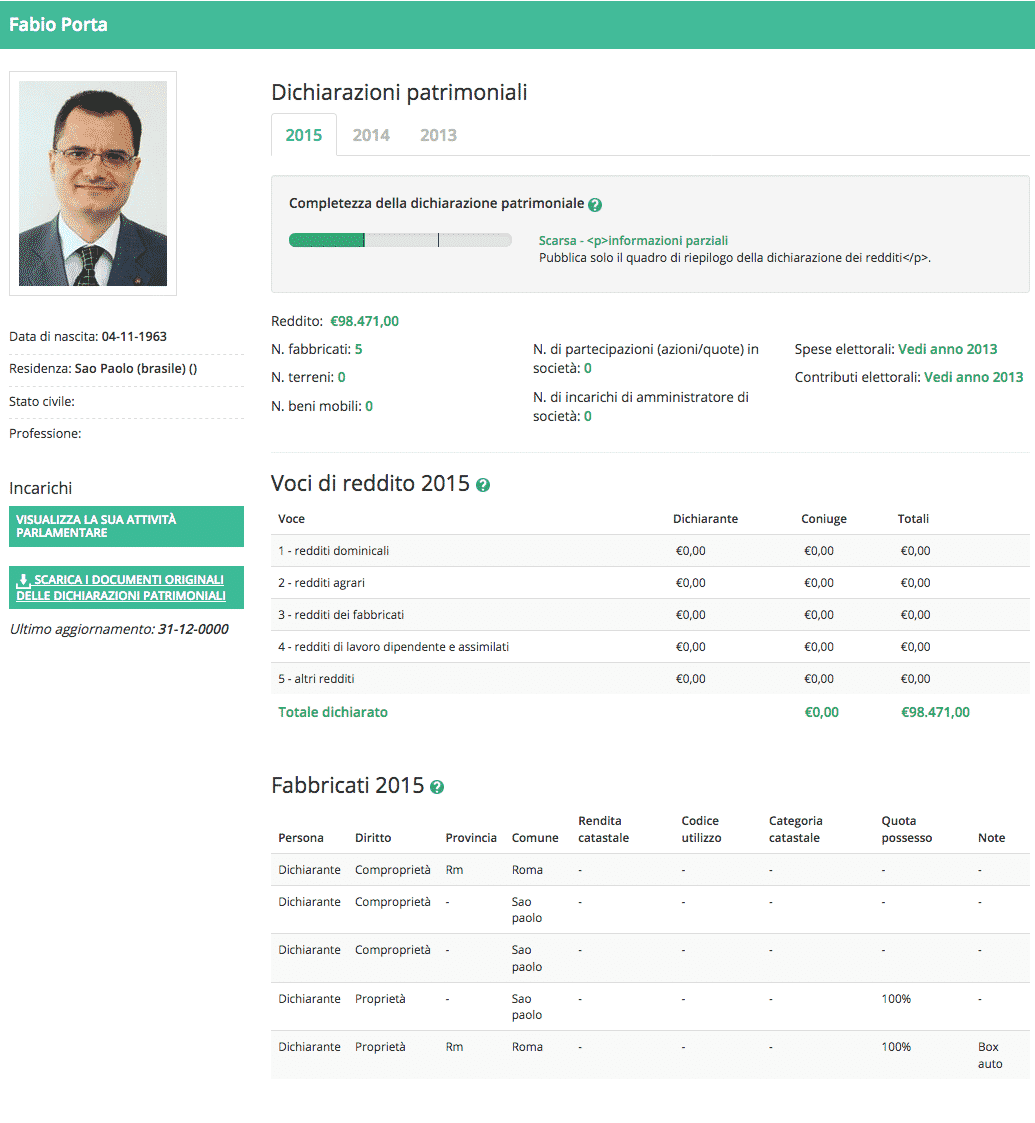Click Categoria catastale column header
Screen dimensions: 1035x1123
(795, 829)
